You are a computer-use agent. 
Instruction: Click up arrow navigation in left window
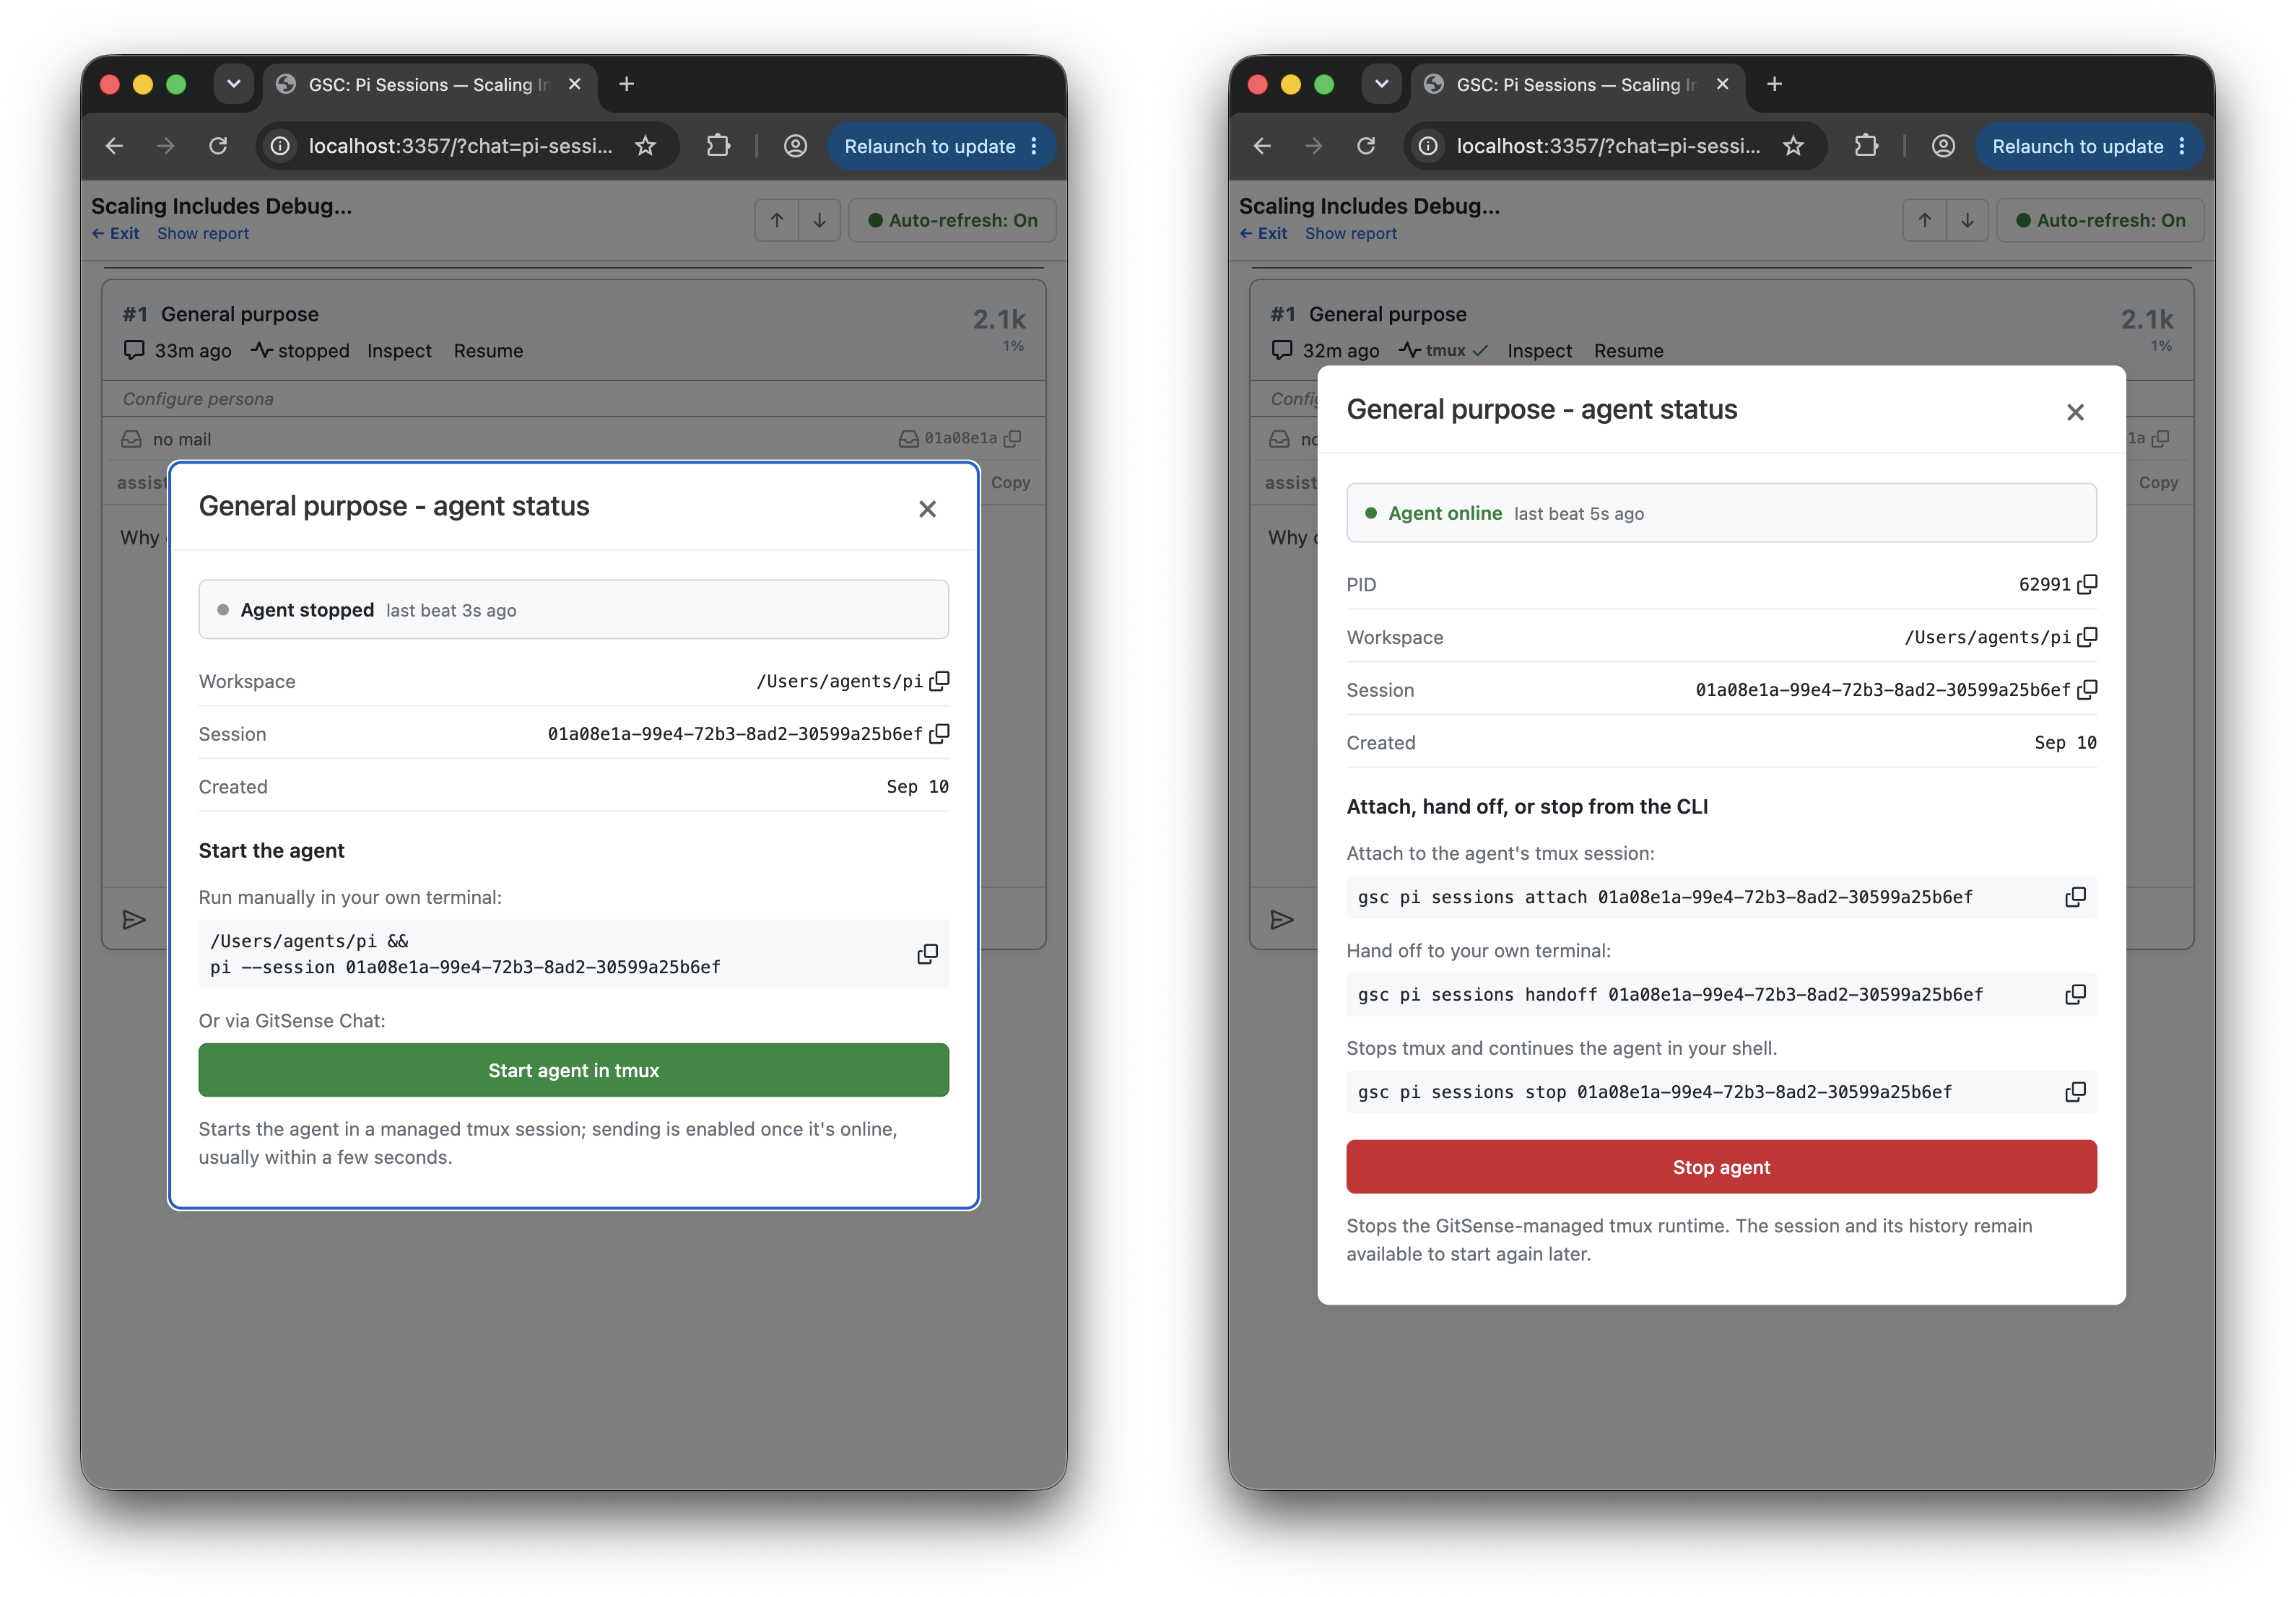pos(777,220)
